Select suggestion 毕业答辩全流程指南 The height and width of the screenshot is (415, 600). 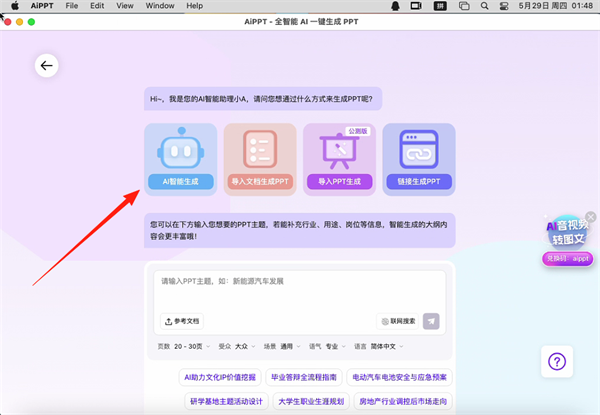(304, 378)
